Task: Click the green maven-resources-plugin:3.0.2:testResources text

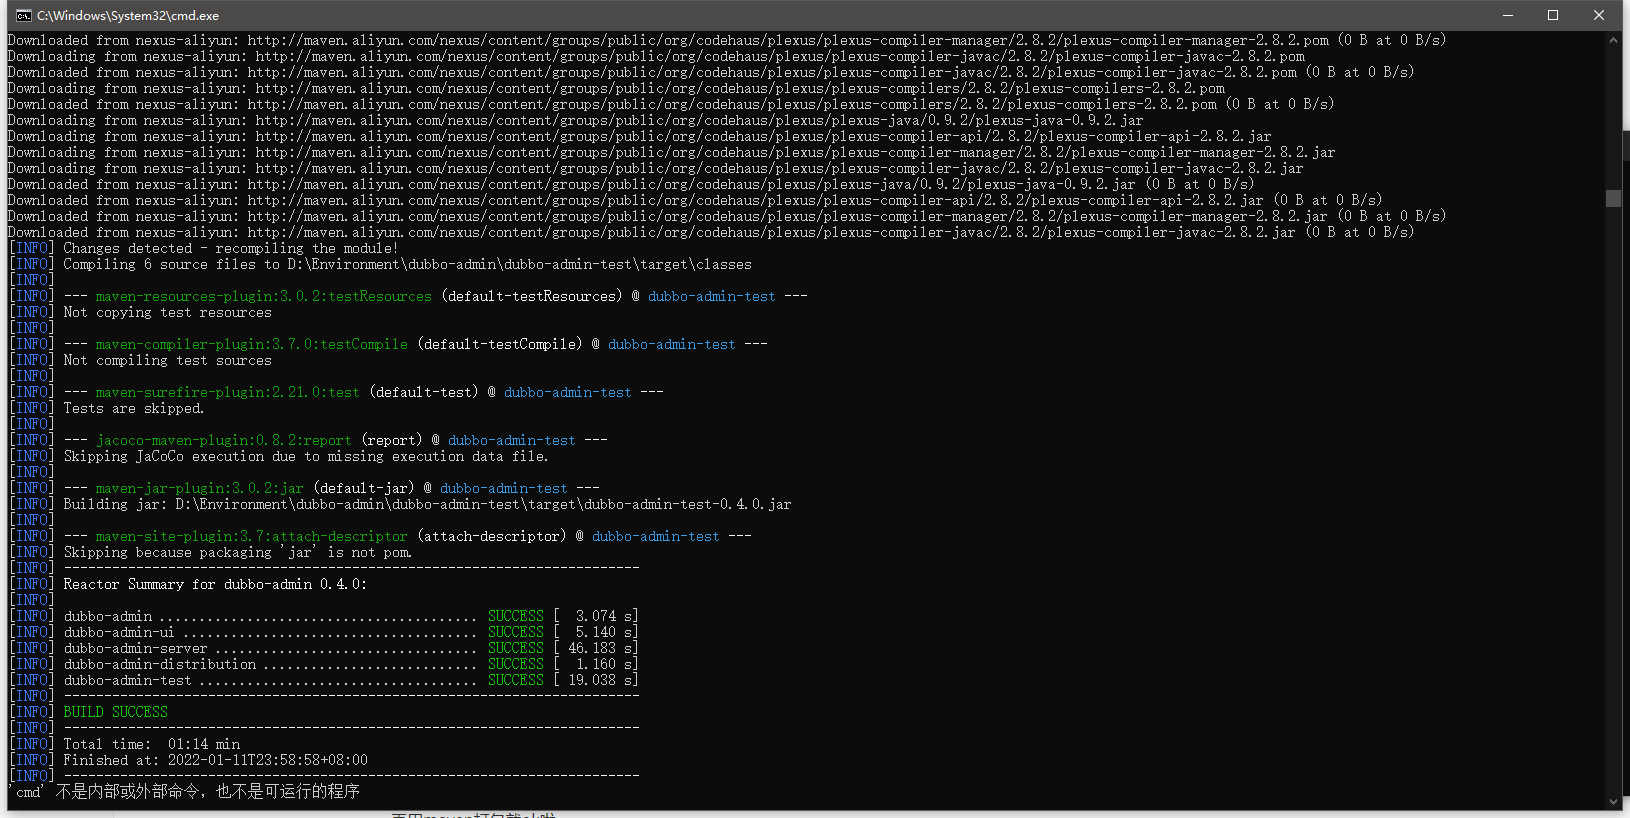Action: pos(264,296)
